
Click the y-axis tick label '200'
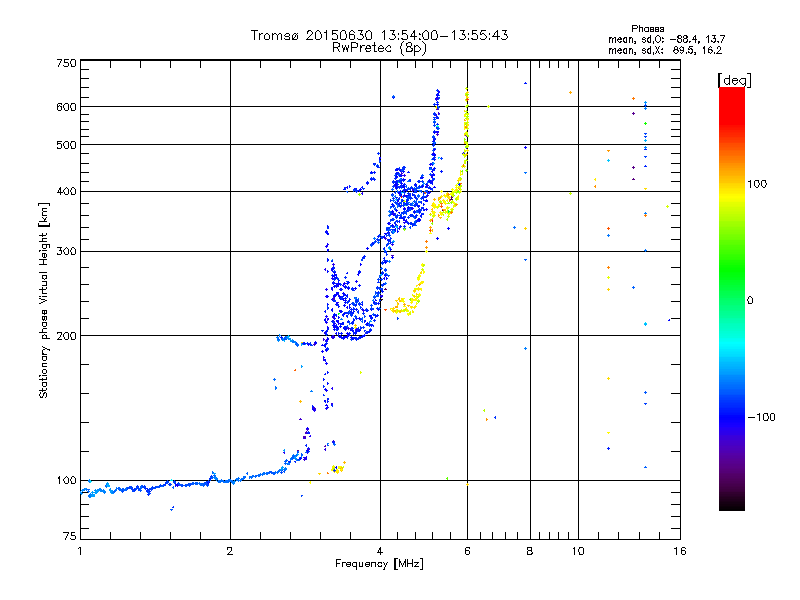point(66,336)
